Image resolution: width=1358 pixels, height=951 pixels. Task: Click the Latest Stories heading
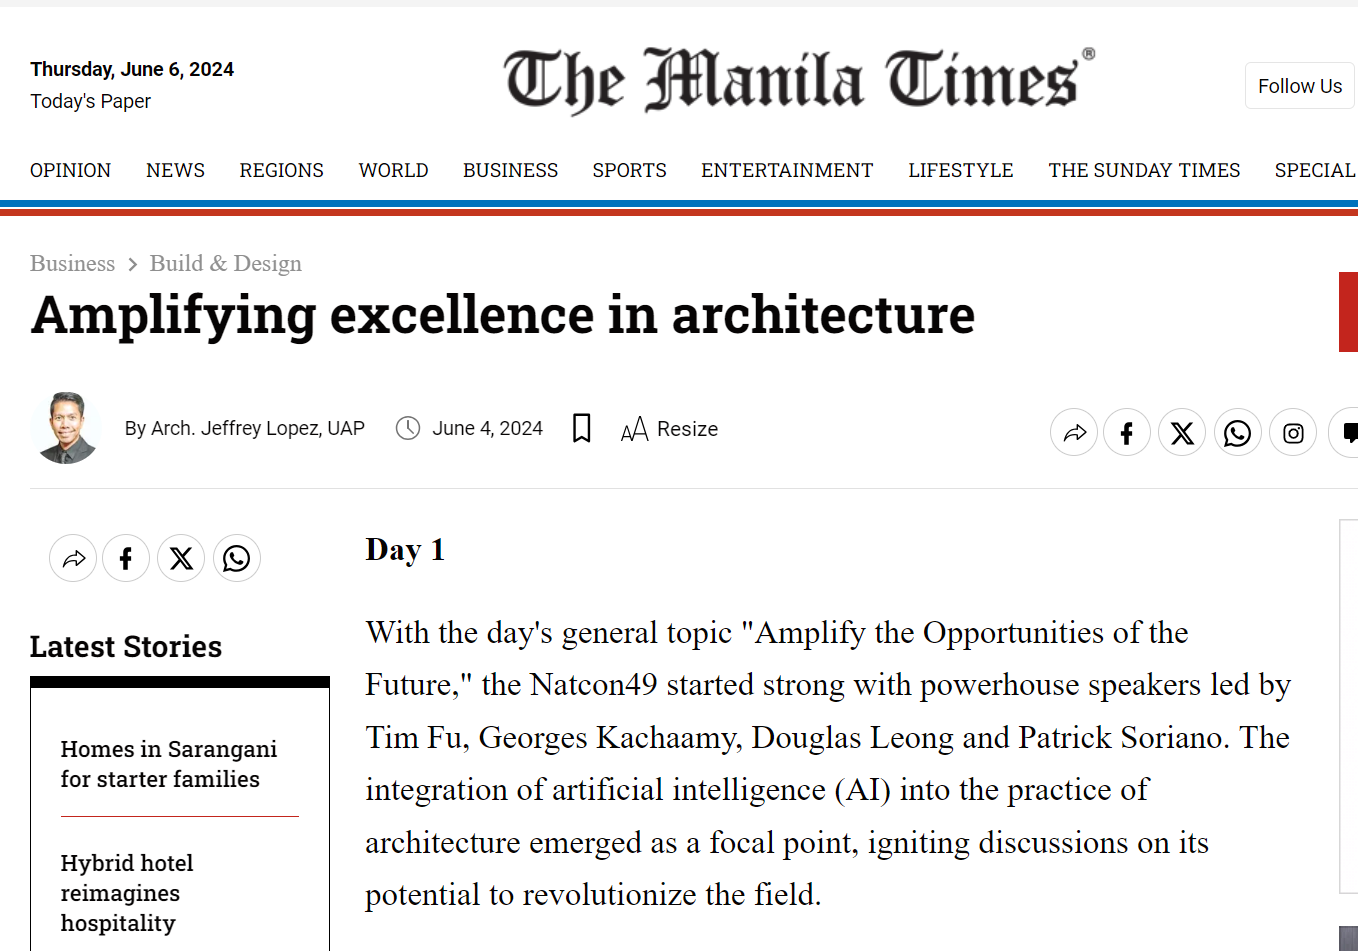(x=126, y=647)
